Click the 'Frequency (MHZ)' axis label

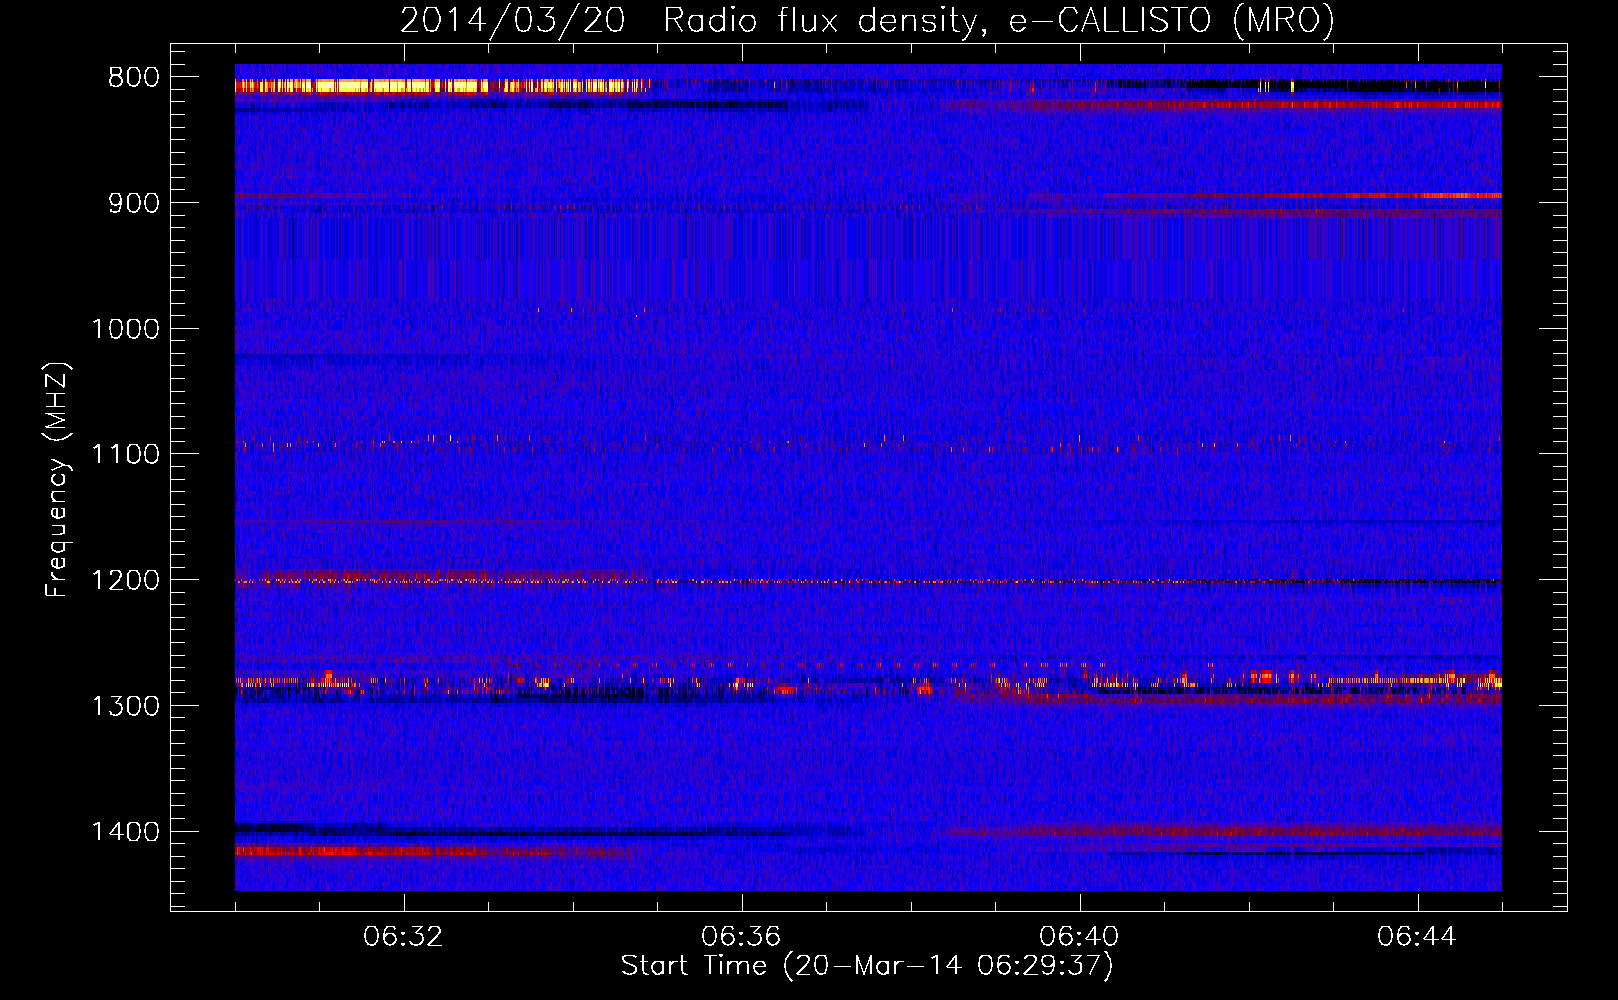57,480
